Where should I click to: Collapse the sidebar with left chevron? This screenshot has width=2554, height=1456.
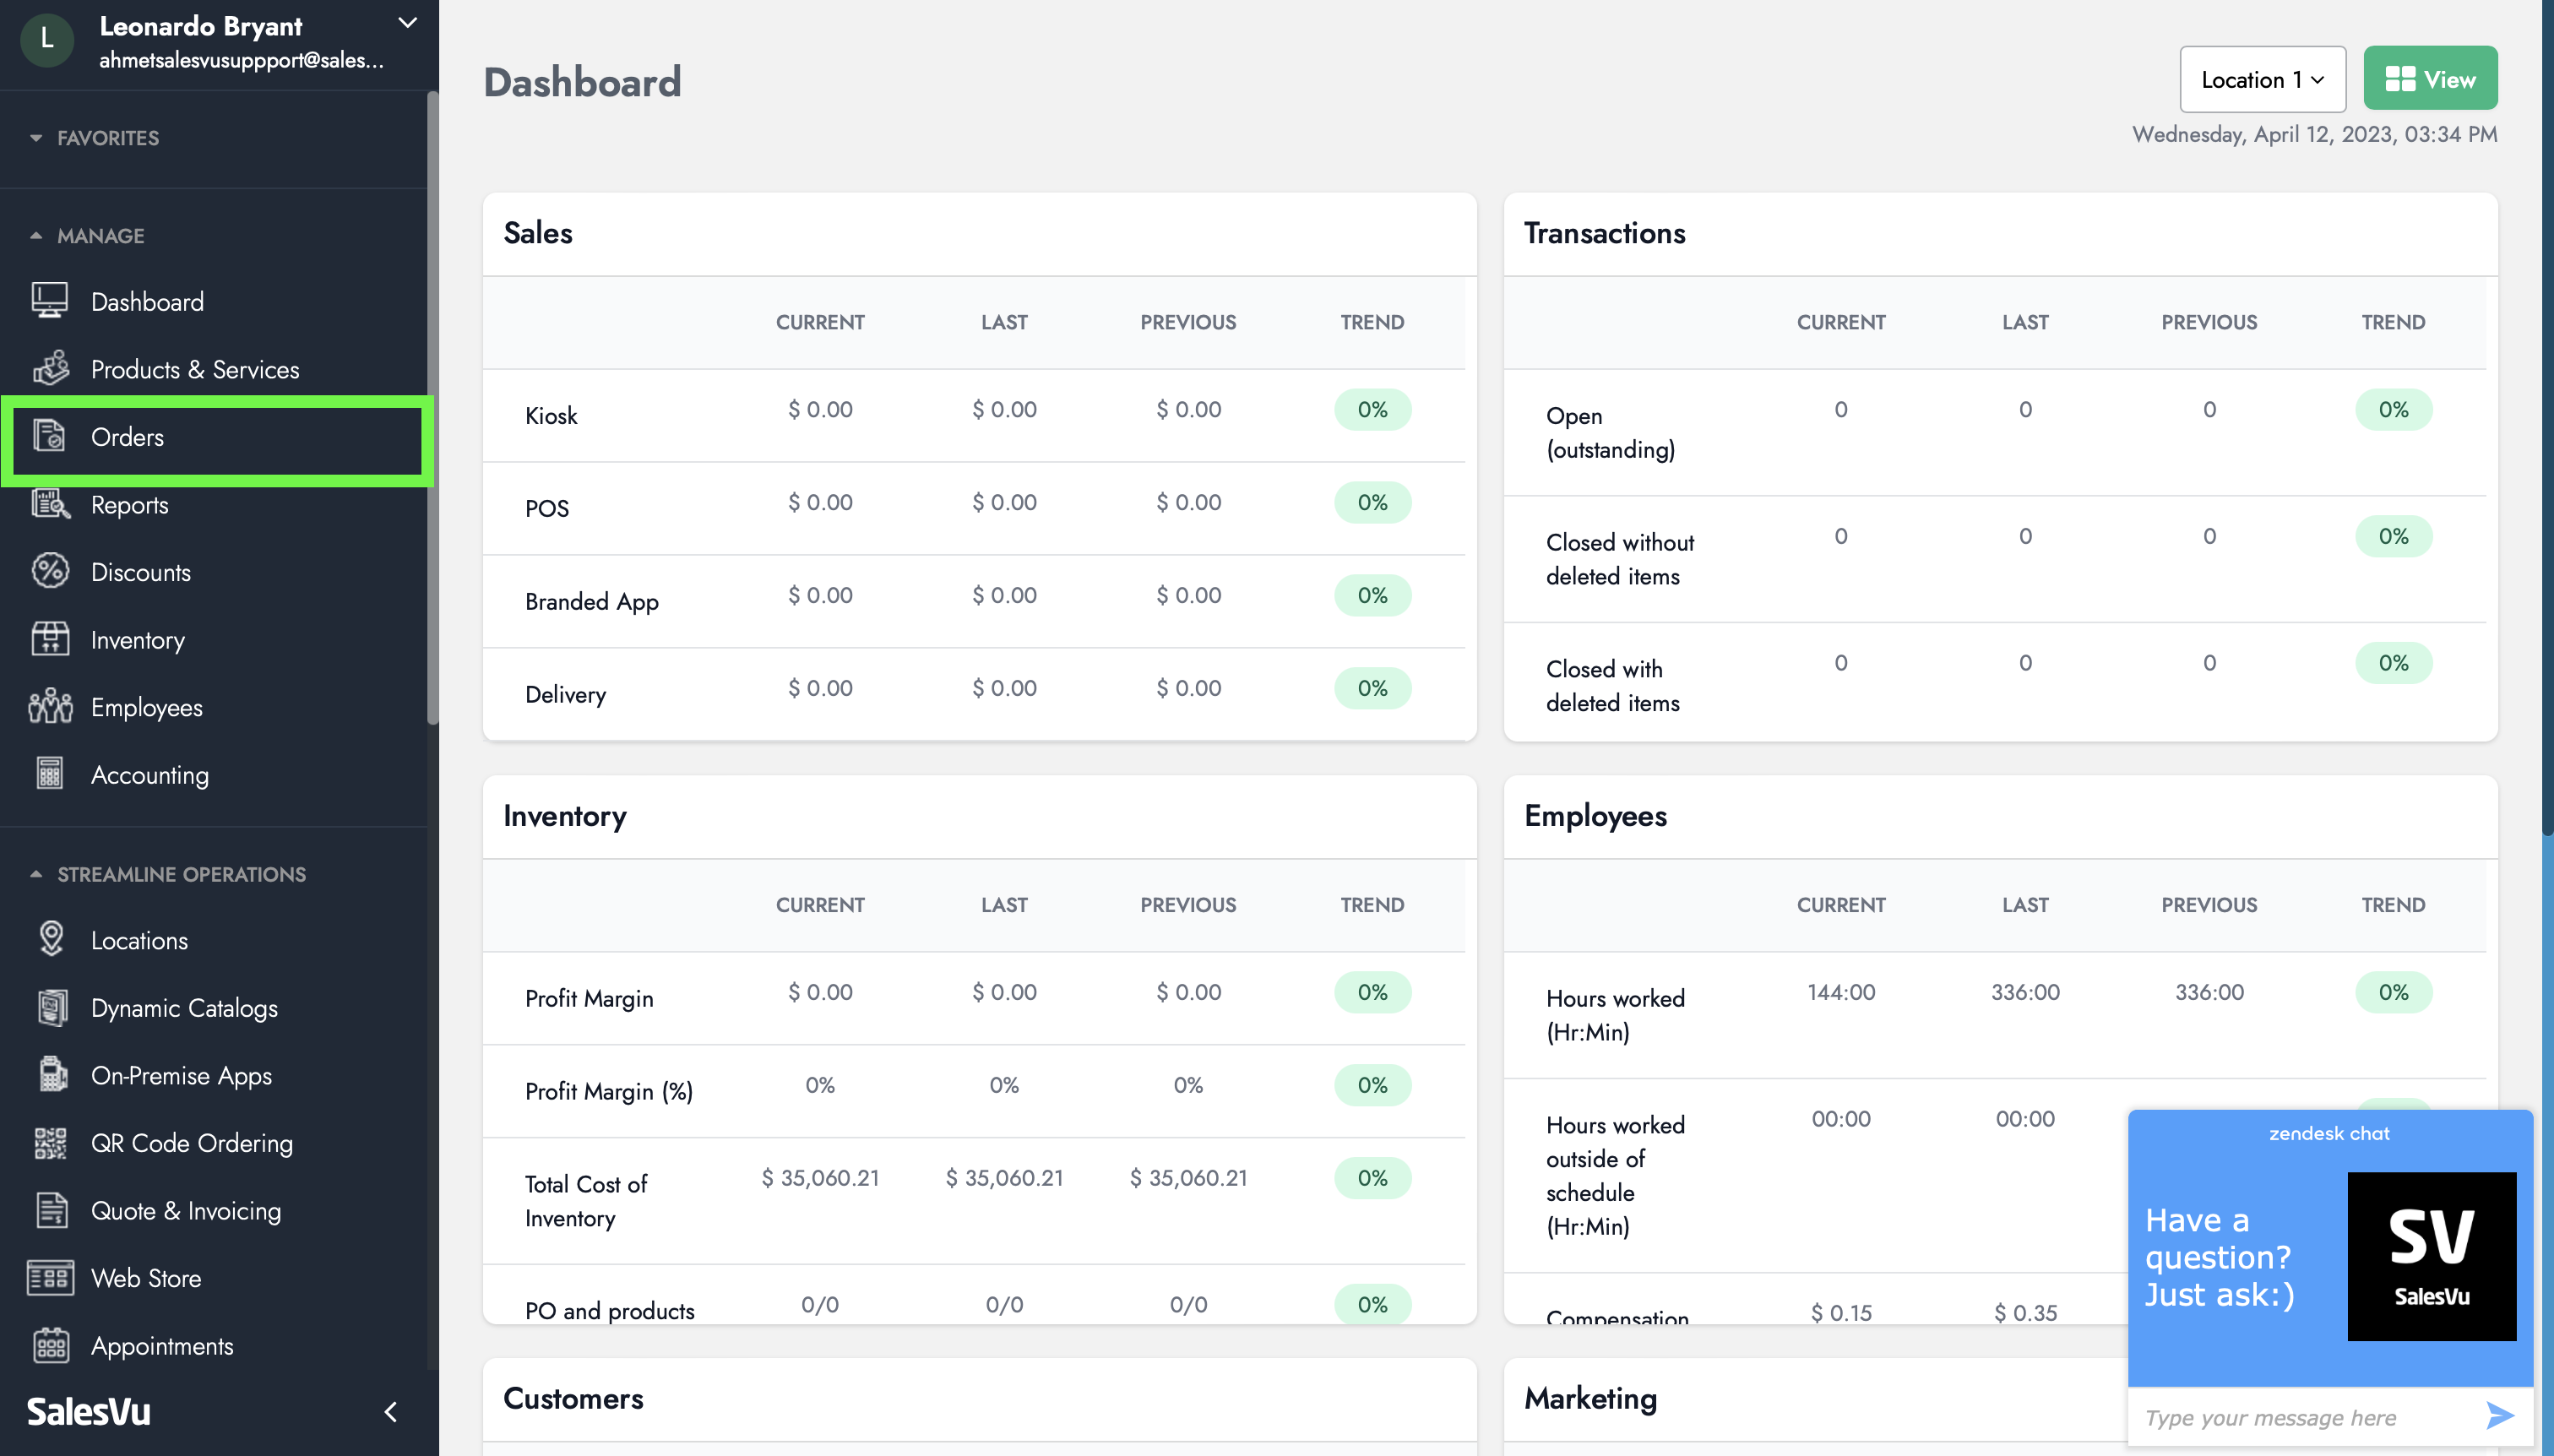[x=391, y=1411]
